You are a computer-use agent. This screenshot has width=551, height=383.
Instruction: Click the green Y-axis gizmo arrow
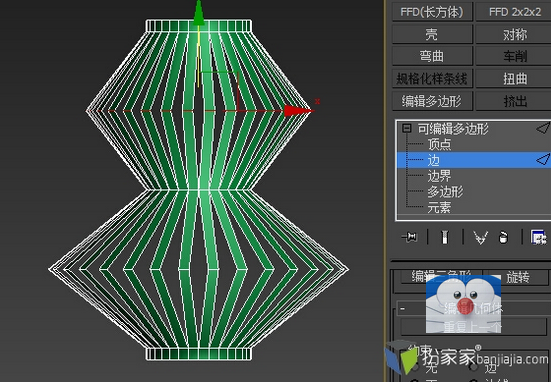pos(199,13)
